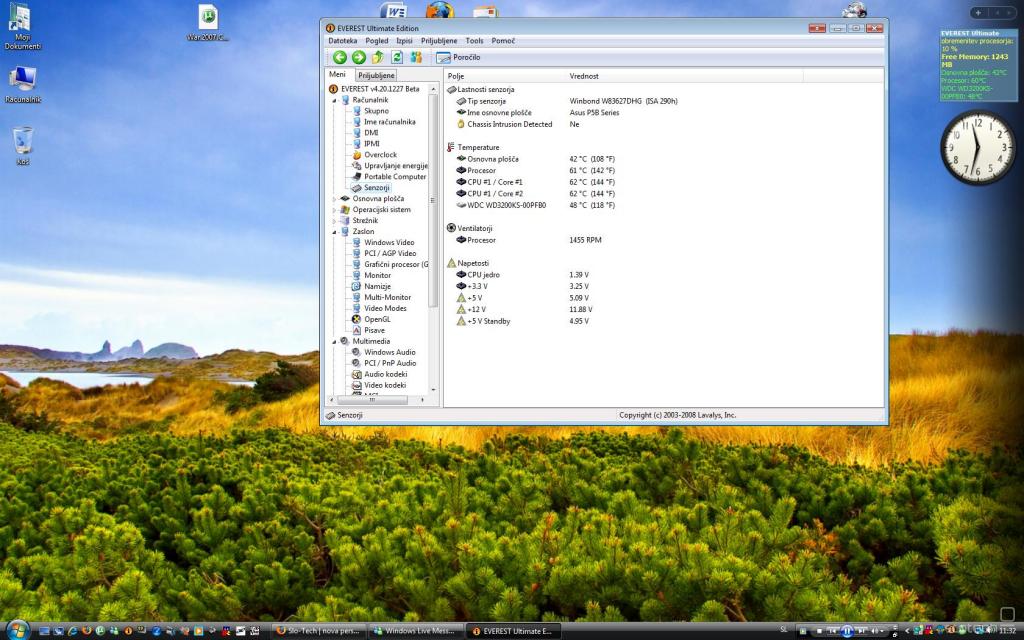Select Upravljanje energije in the tree
This screenshot has width=1024, height=640.
click(390, 166)
